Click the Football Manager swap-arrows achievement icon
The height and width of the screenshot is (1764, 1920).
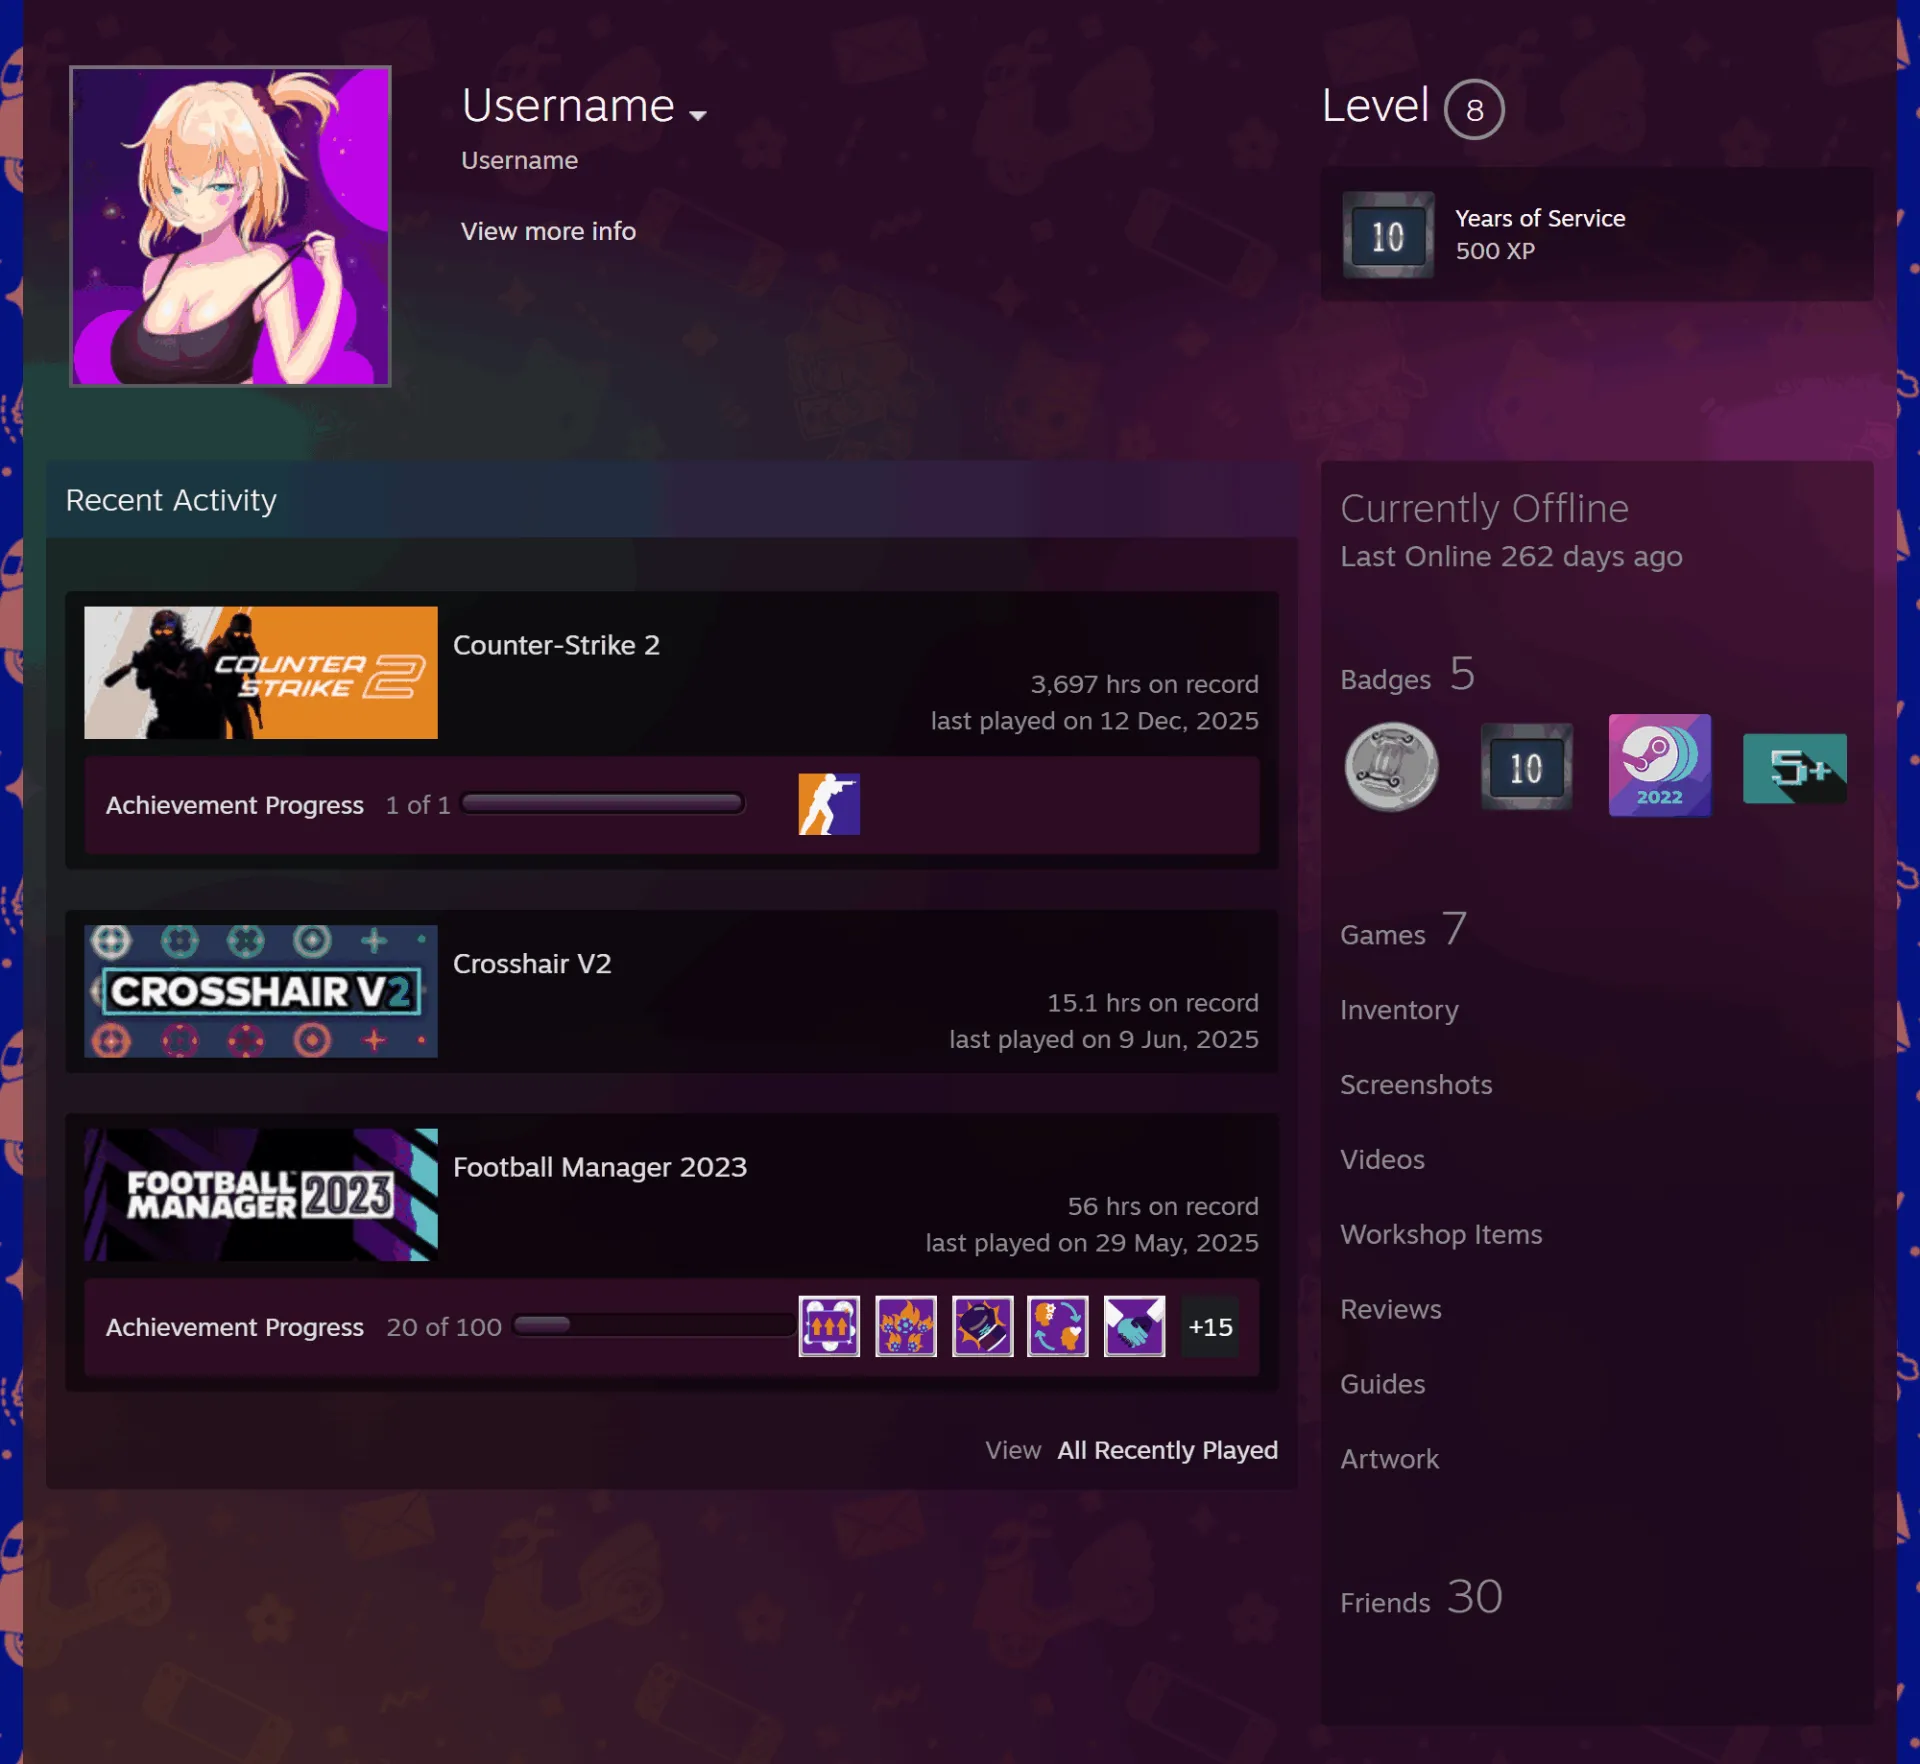[x=1057, y=1327]
